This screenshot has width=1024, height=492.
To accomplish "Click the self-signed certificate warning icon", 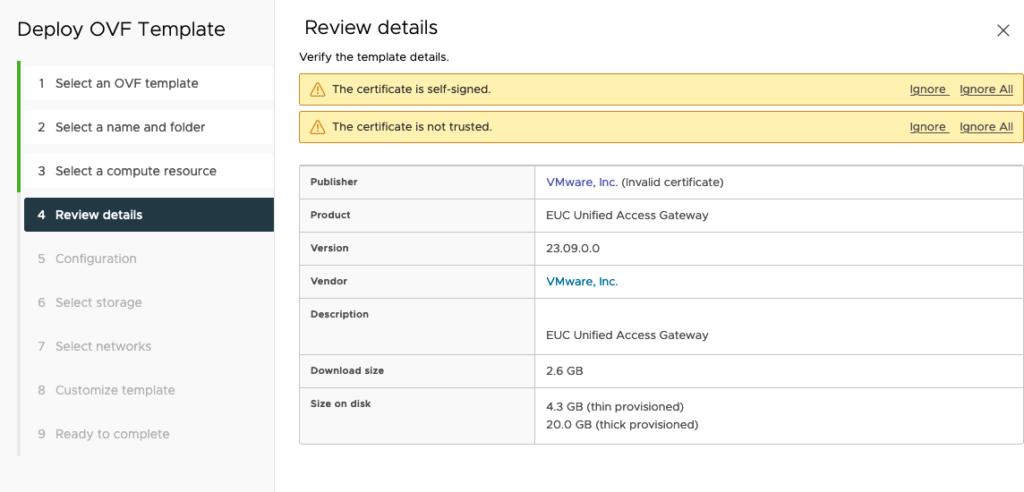I will [317, 90].
